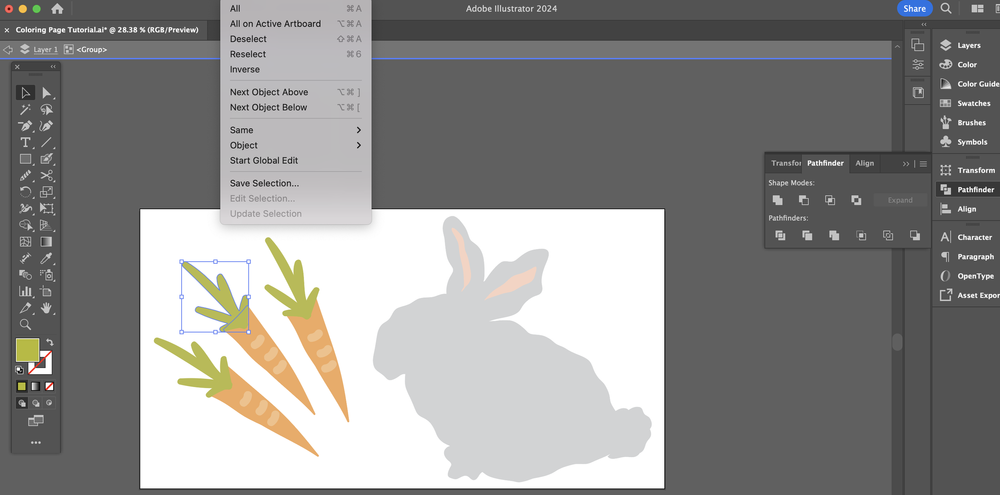
Task: Enable Draw Inside mode
Action: point(49,403)
